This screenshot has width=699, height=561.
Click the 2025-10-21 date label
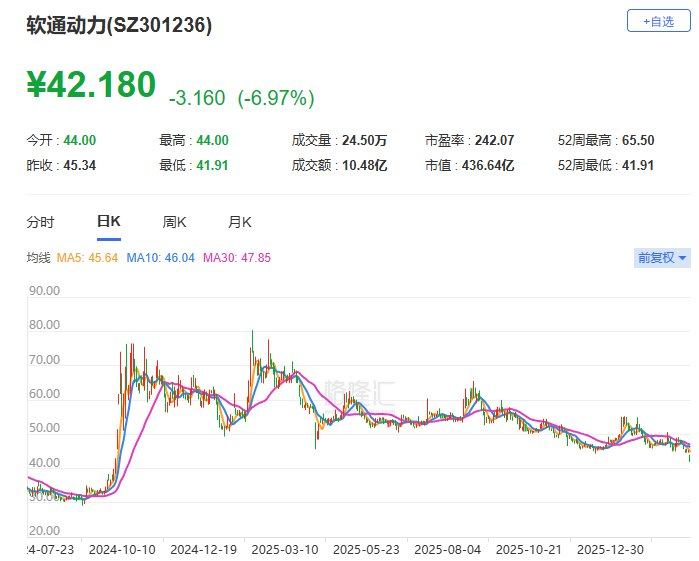point(529,550)
